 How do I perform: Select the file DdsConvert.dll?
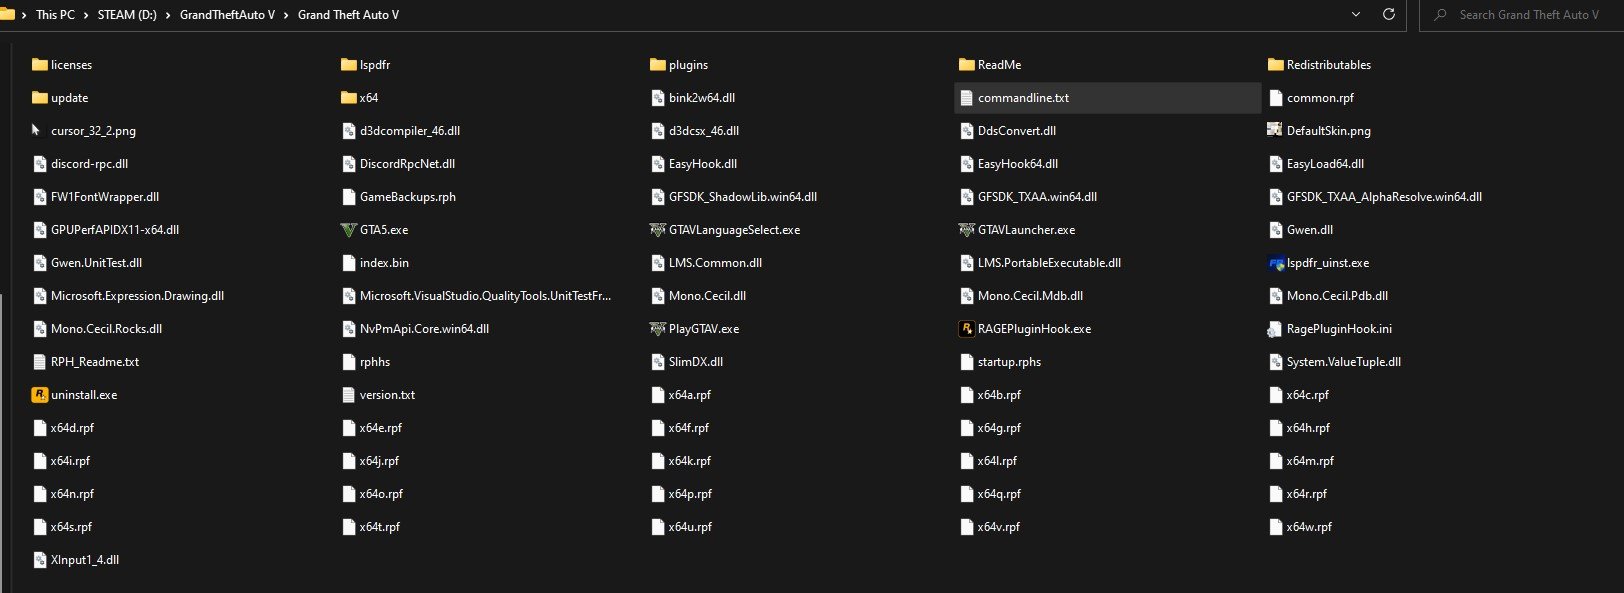(1017, 131)
